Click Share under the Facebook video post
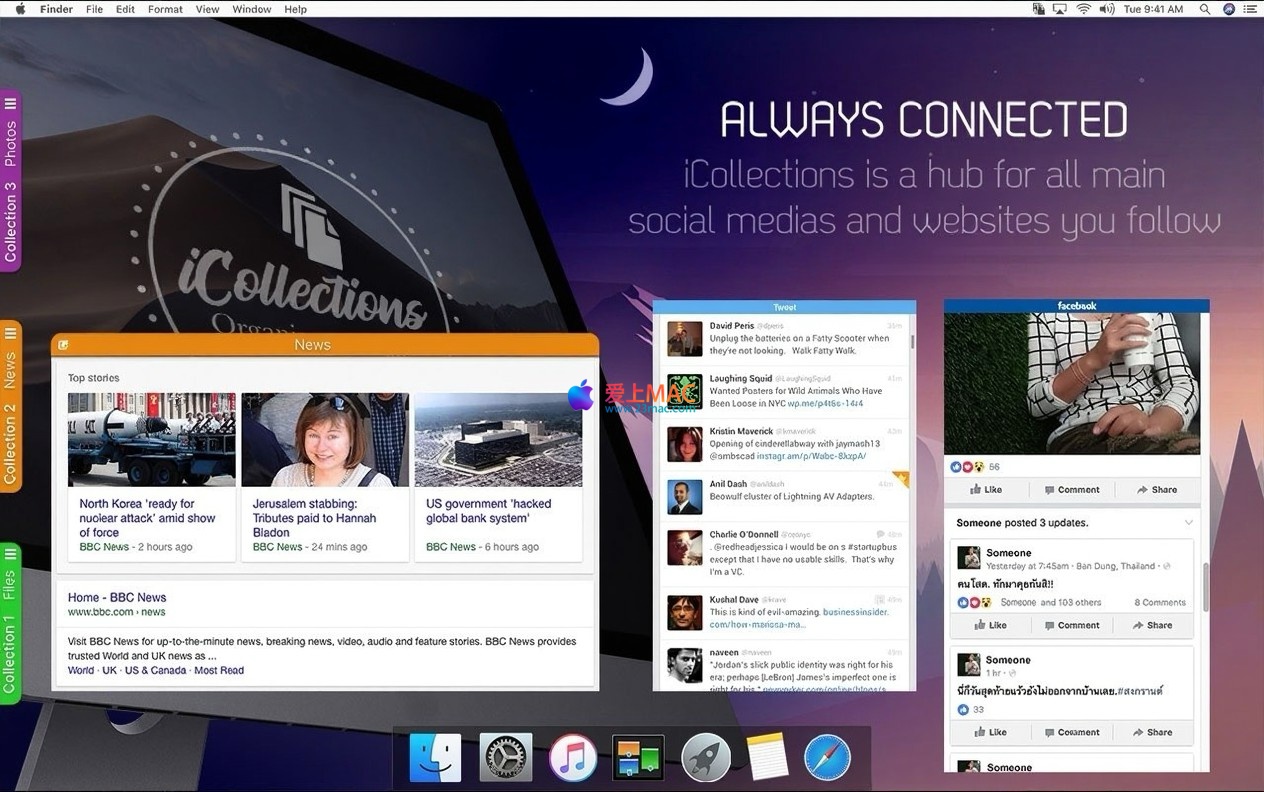Image resolution: width=1264 pixels, height=792 pixels. click(1157, 490)
